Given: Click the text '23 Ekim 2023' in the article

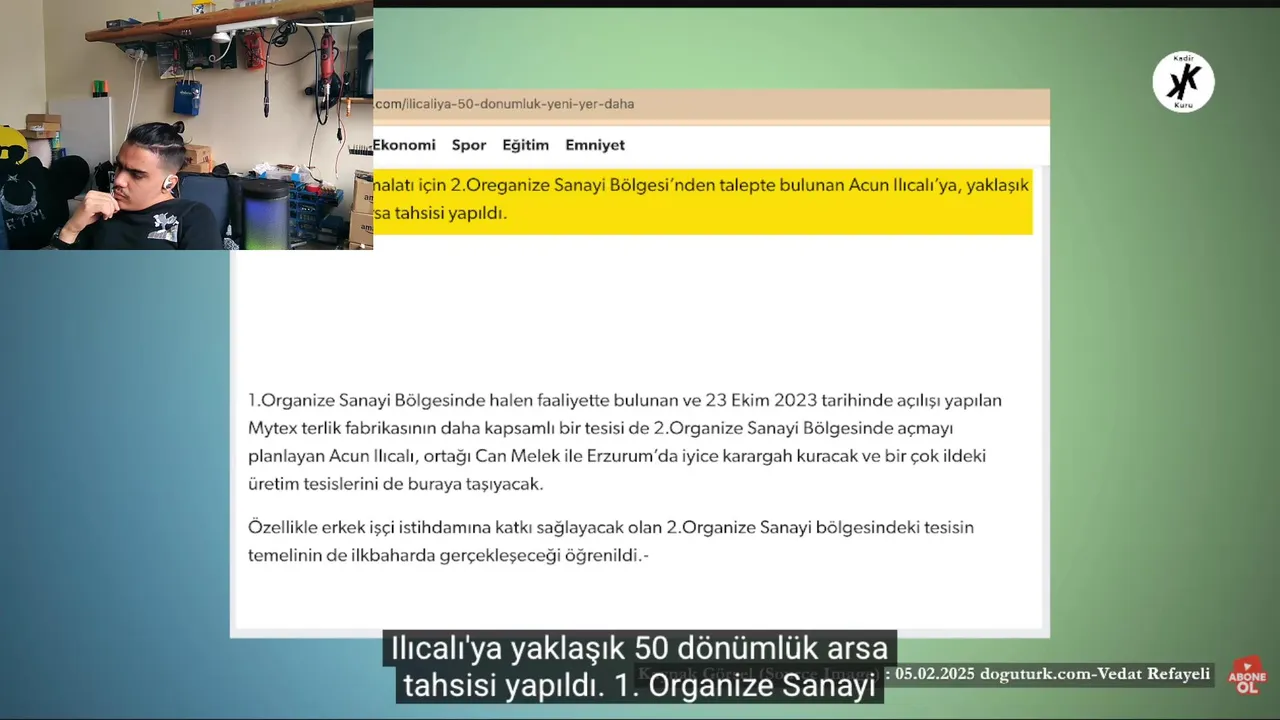Looking at the screenshot, I should point(760,400).
